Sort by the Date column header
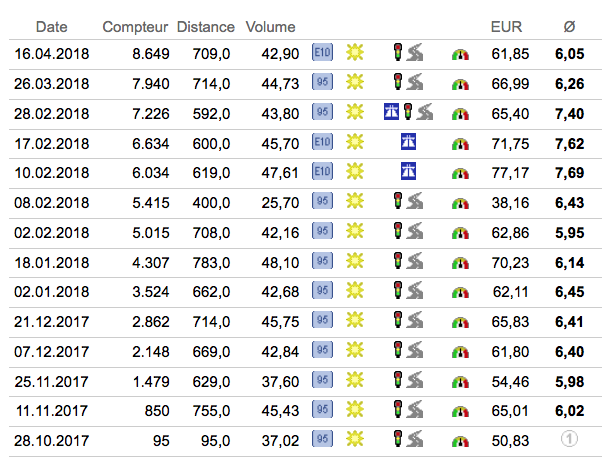 pyautogui.click(x=51, y=26)
